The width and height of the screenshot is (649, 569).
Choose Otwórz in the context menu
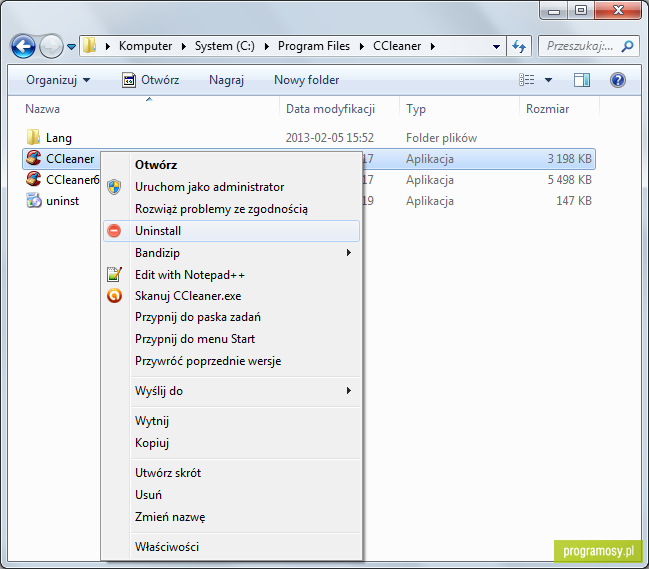coord(231,165)
